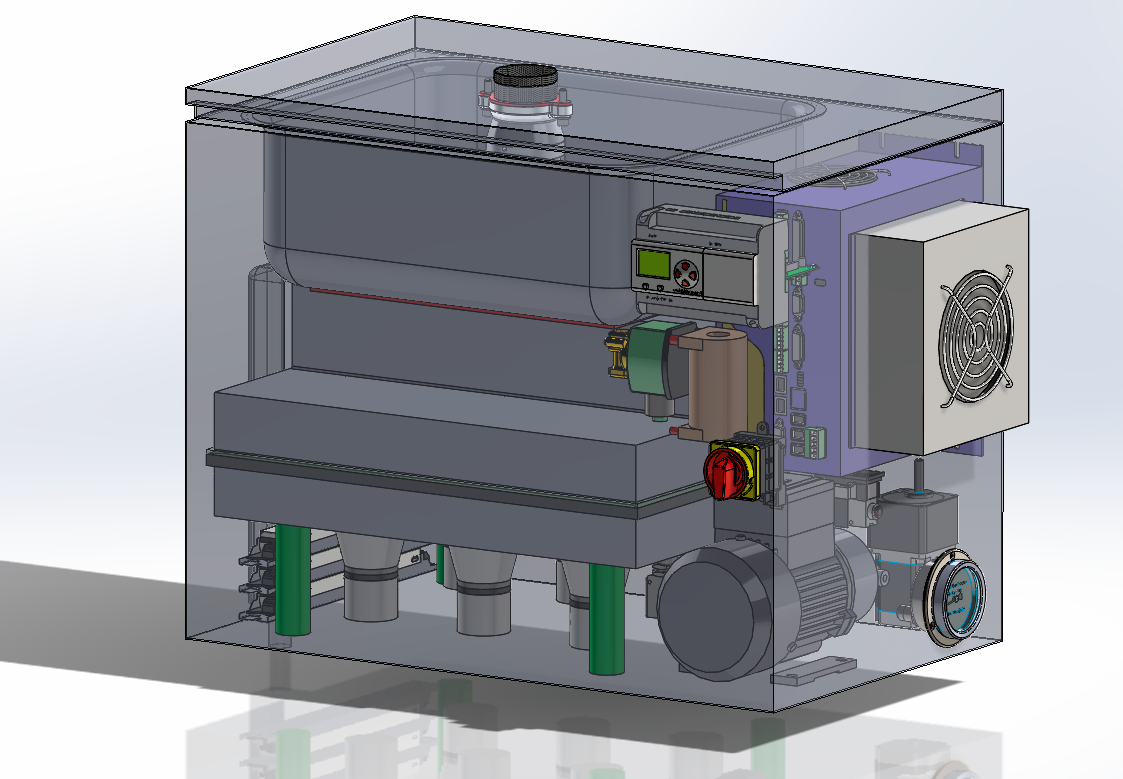
Task: Click the round pressure gauge face
Action: [x=957, y=598]
